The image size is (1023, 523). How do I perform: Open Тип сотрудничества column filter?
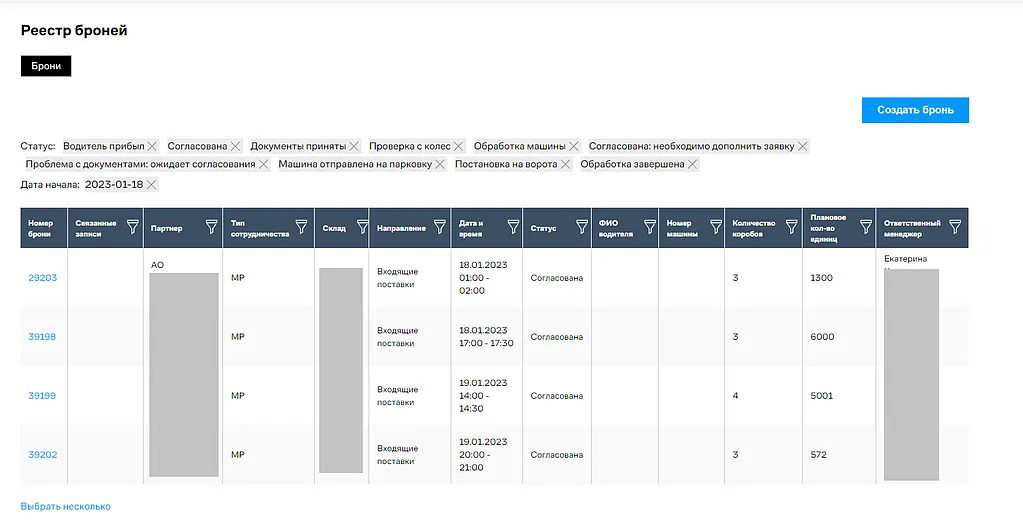pos(301,228)
